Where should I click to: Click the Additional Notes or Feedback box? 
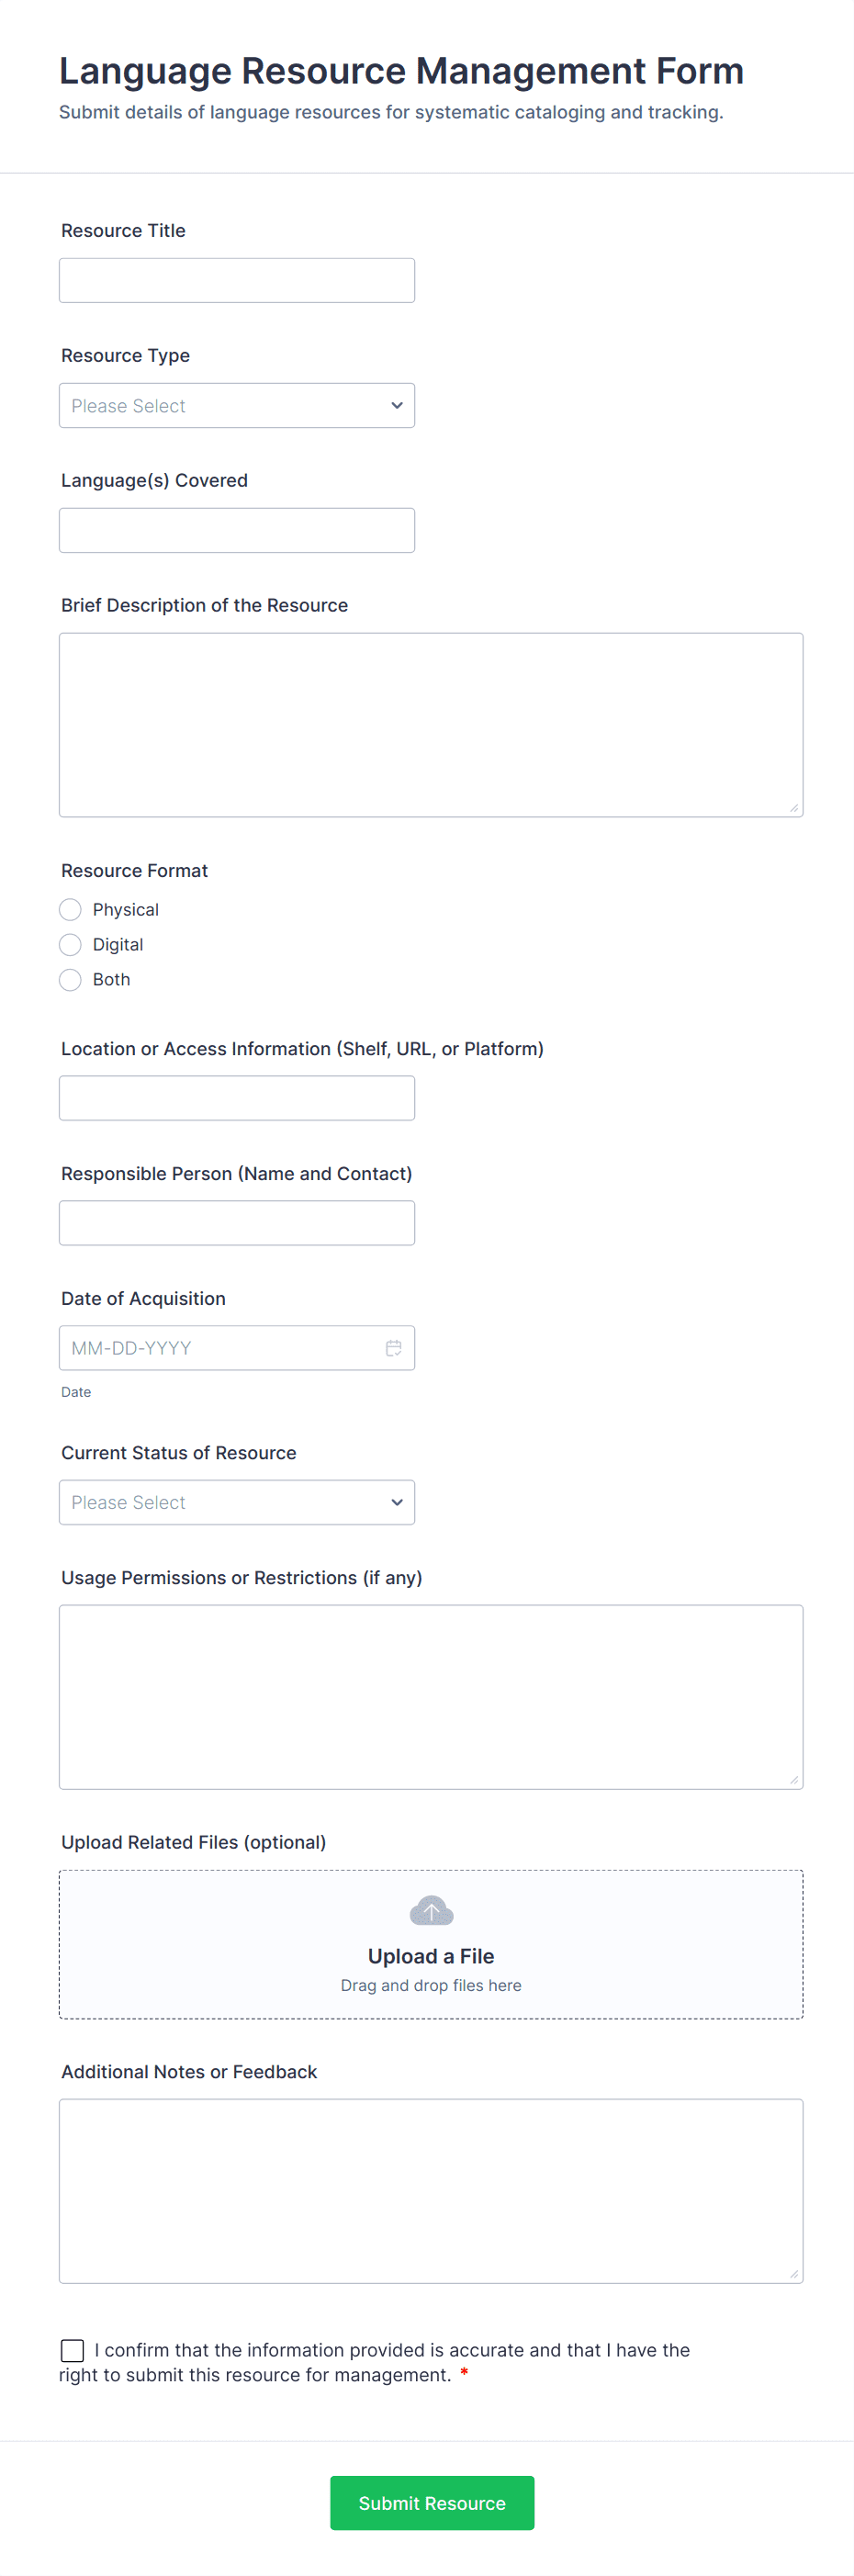click(x=430, y=2190)
